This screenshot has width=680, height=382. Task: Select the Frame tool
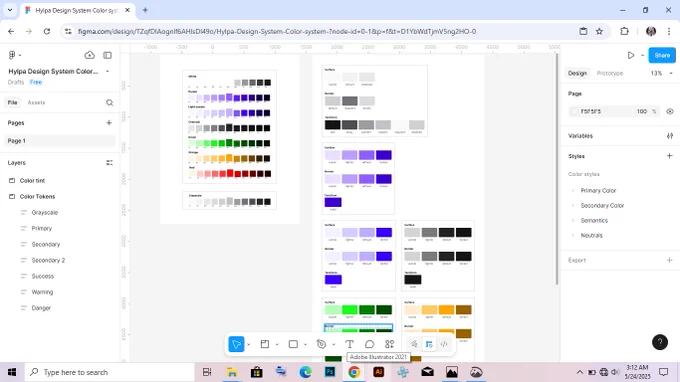[x=265, y=344]
